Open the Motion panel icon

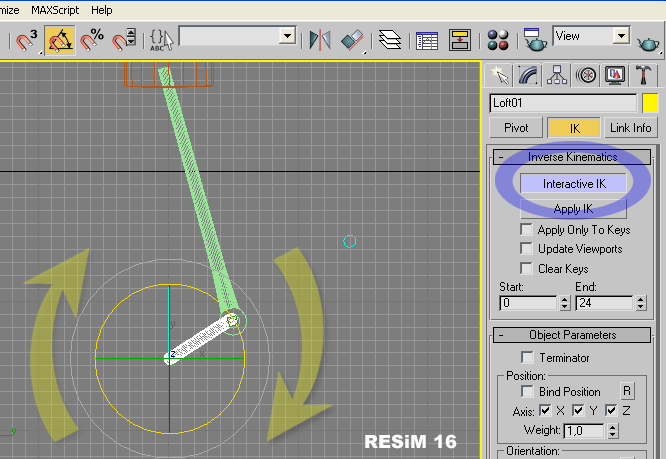[588, 76]
